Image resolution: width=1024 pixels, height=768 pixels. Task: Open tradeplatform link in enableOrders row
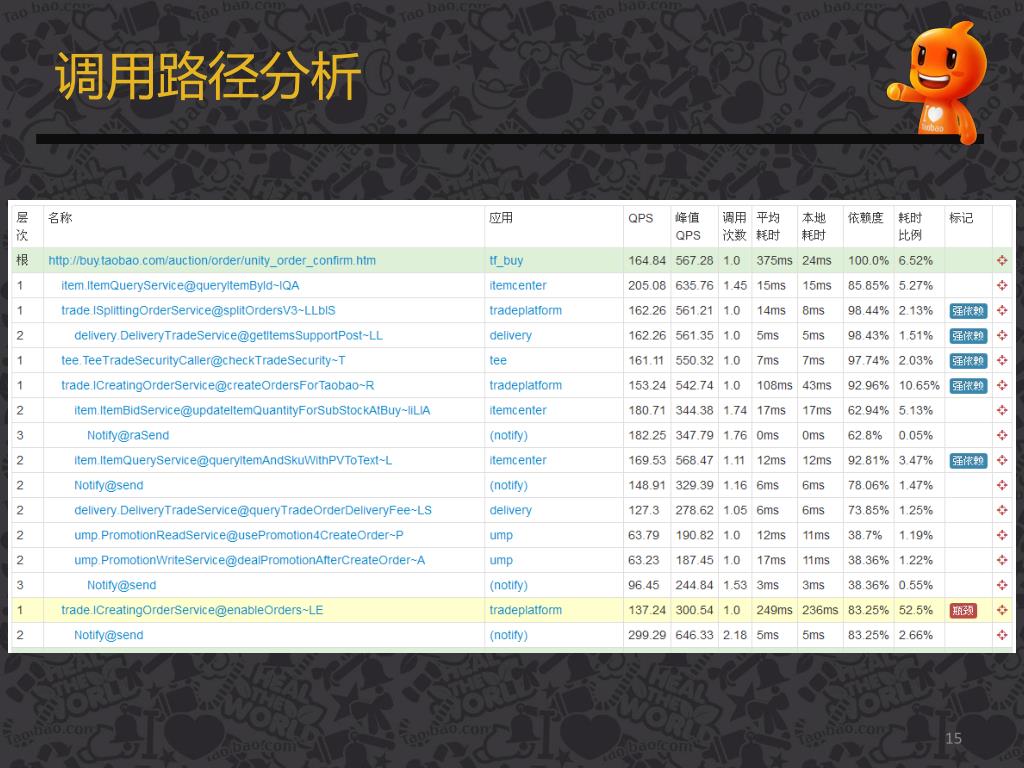tap(525, 610)
